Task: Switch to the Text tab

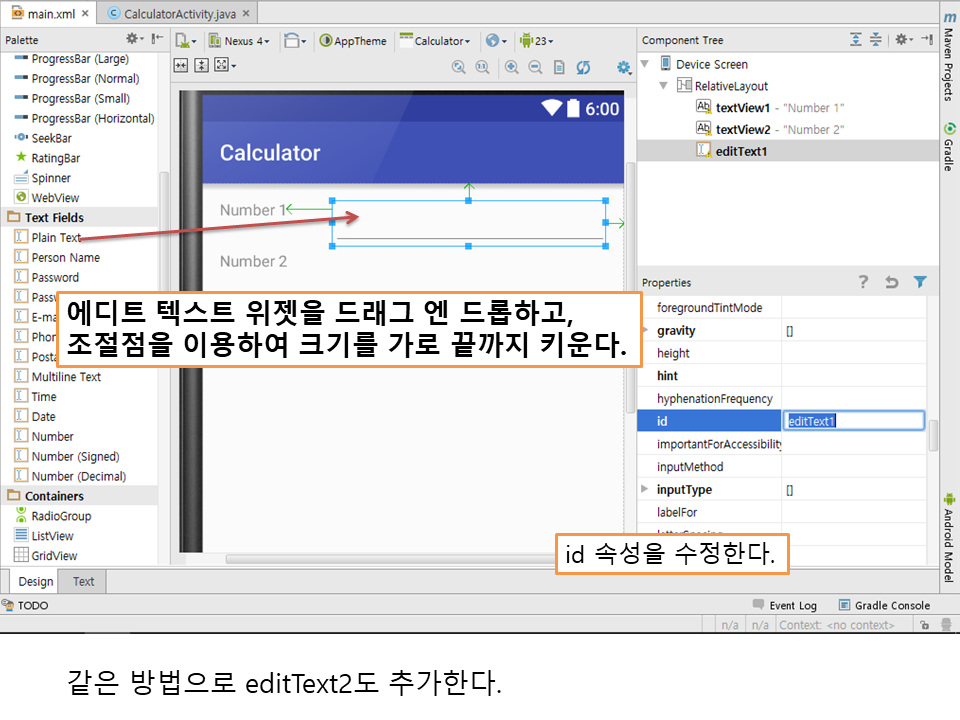Action: pyautogui.click(x=84, y=581)
